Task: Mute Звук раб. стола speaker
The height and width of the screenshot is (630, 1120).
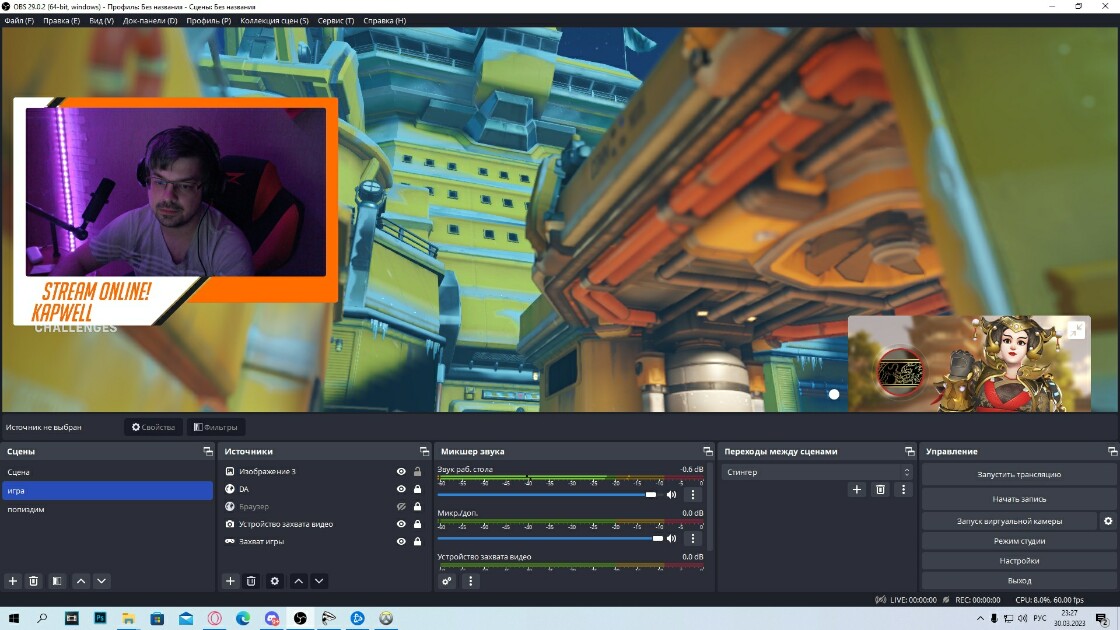Action: (671, 494)
